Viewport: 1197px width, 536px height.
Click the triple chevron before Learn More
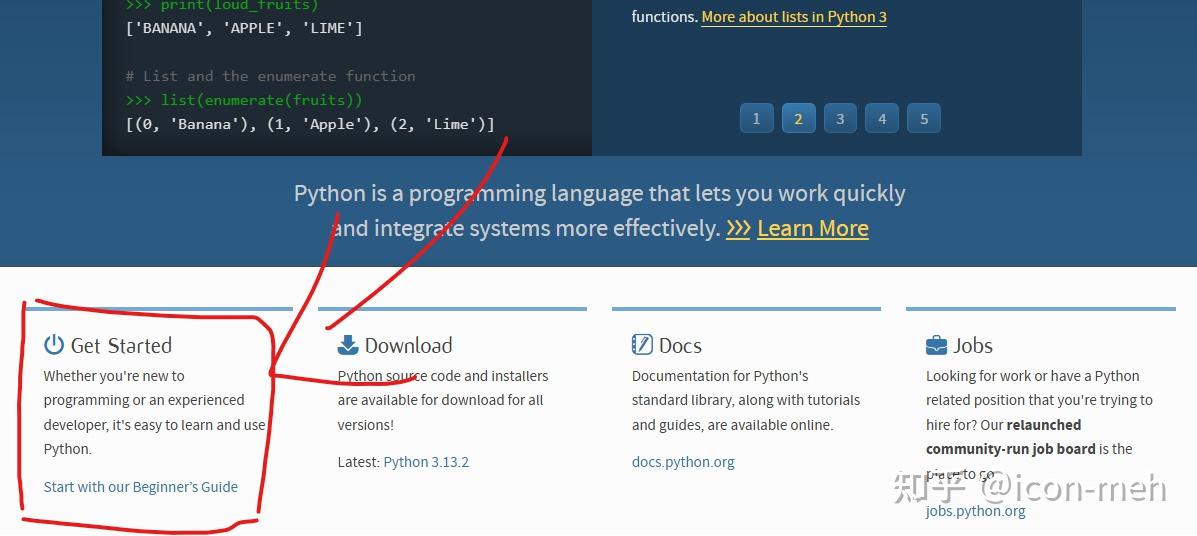(x=738, y=228)
